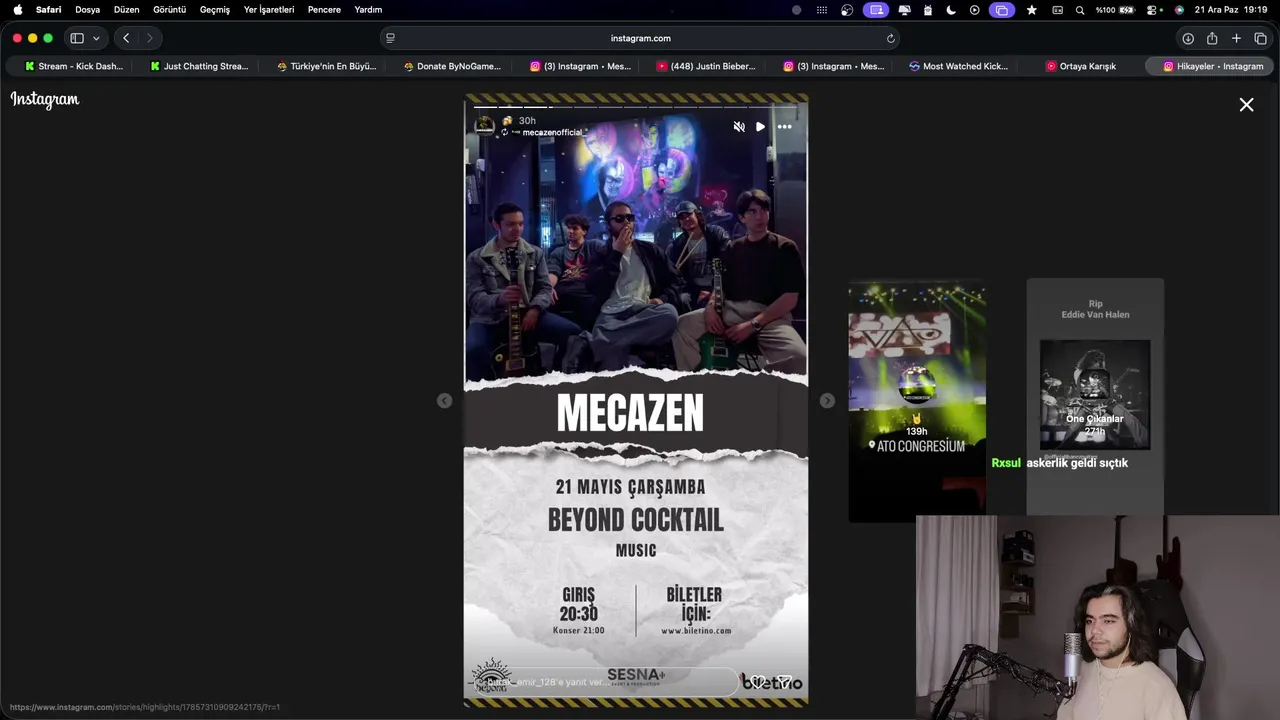The width and height of the screenshot is (1280, 720).
Task: Open the Düzen menu
Action: 127,10
